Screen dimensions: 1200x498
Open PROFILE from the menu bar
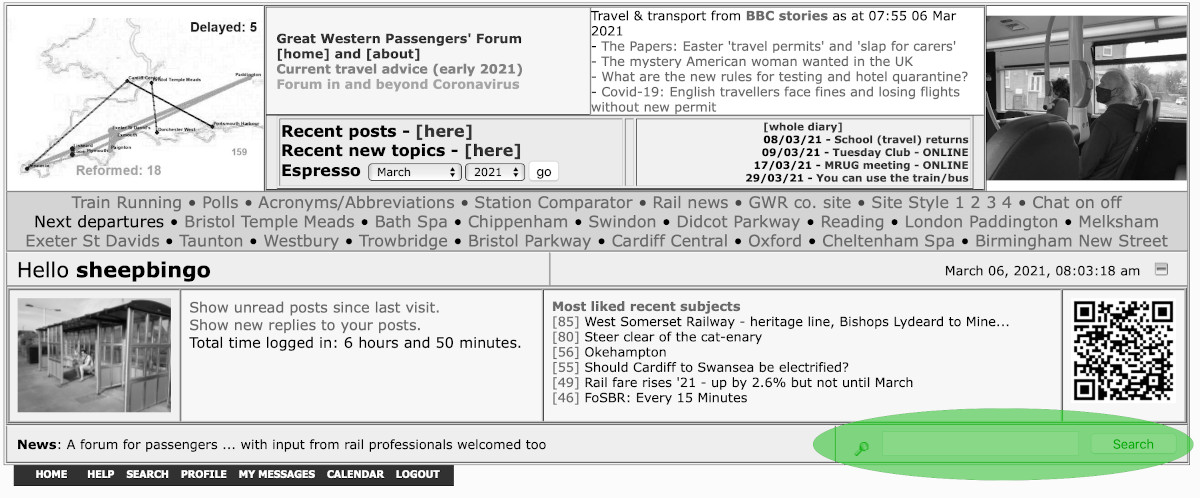coord(204,474)
